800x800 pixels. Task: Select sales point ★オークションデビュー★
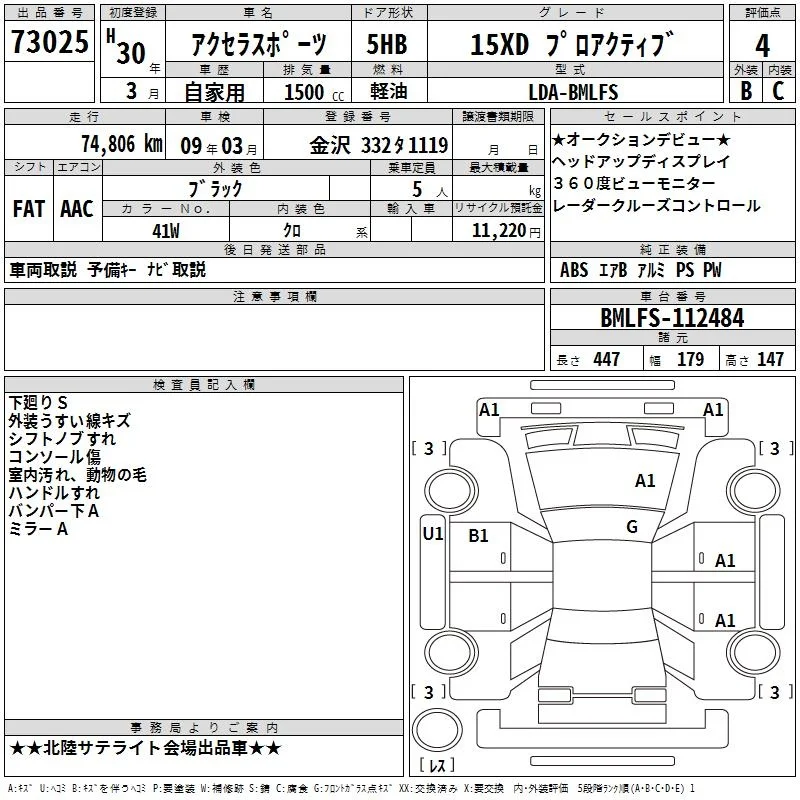point(641,139)
